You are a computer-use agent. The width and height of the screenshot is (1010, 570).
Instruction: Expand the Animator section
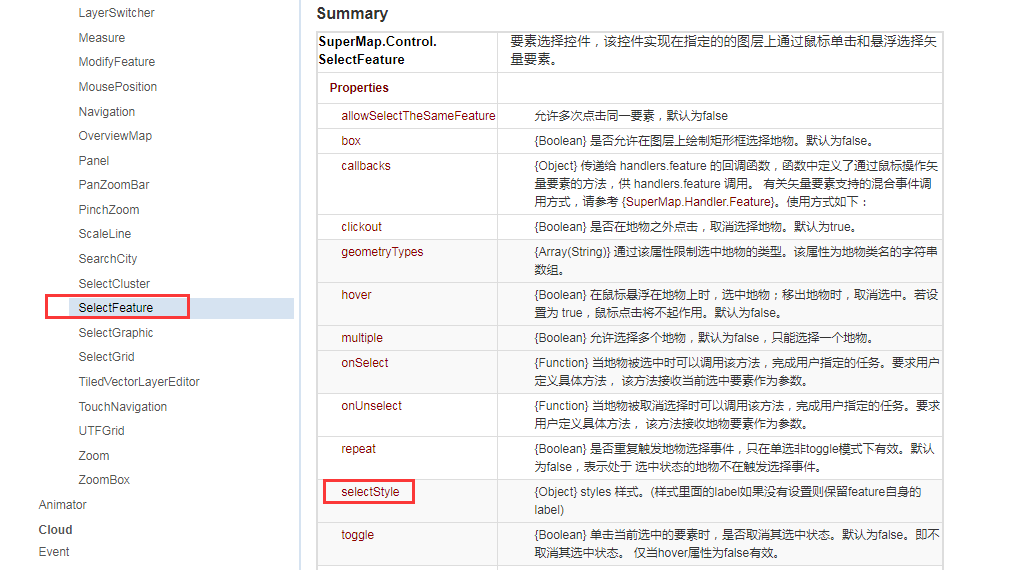[x=62, y=505]
